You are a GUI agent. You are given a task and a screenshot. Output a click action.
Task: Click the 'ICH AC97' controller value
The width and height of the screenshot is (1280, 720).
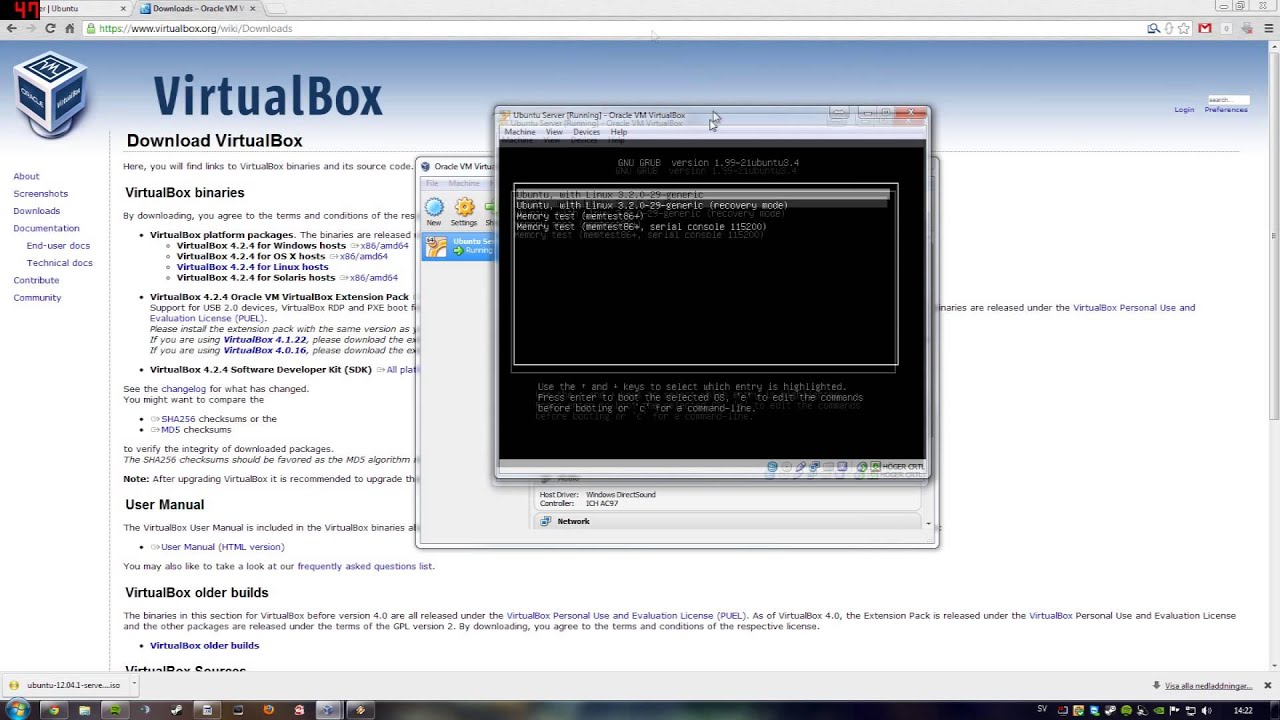[602, 504]
